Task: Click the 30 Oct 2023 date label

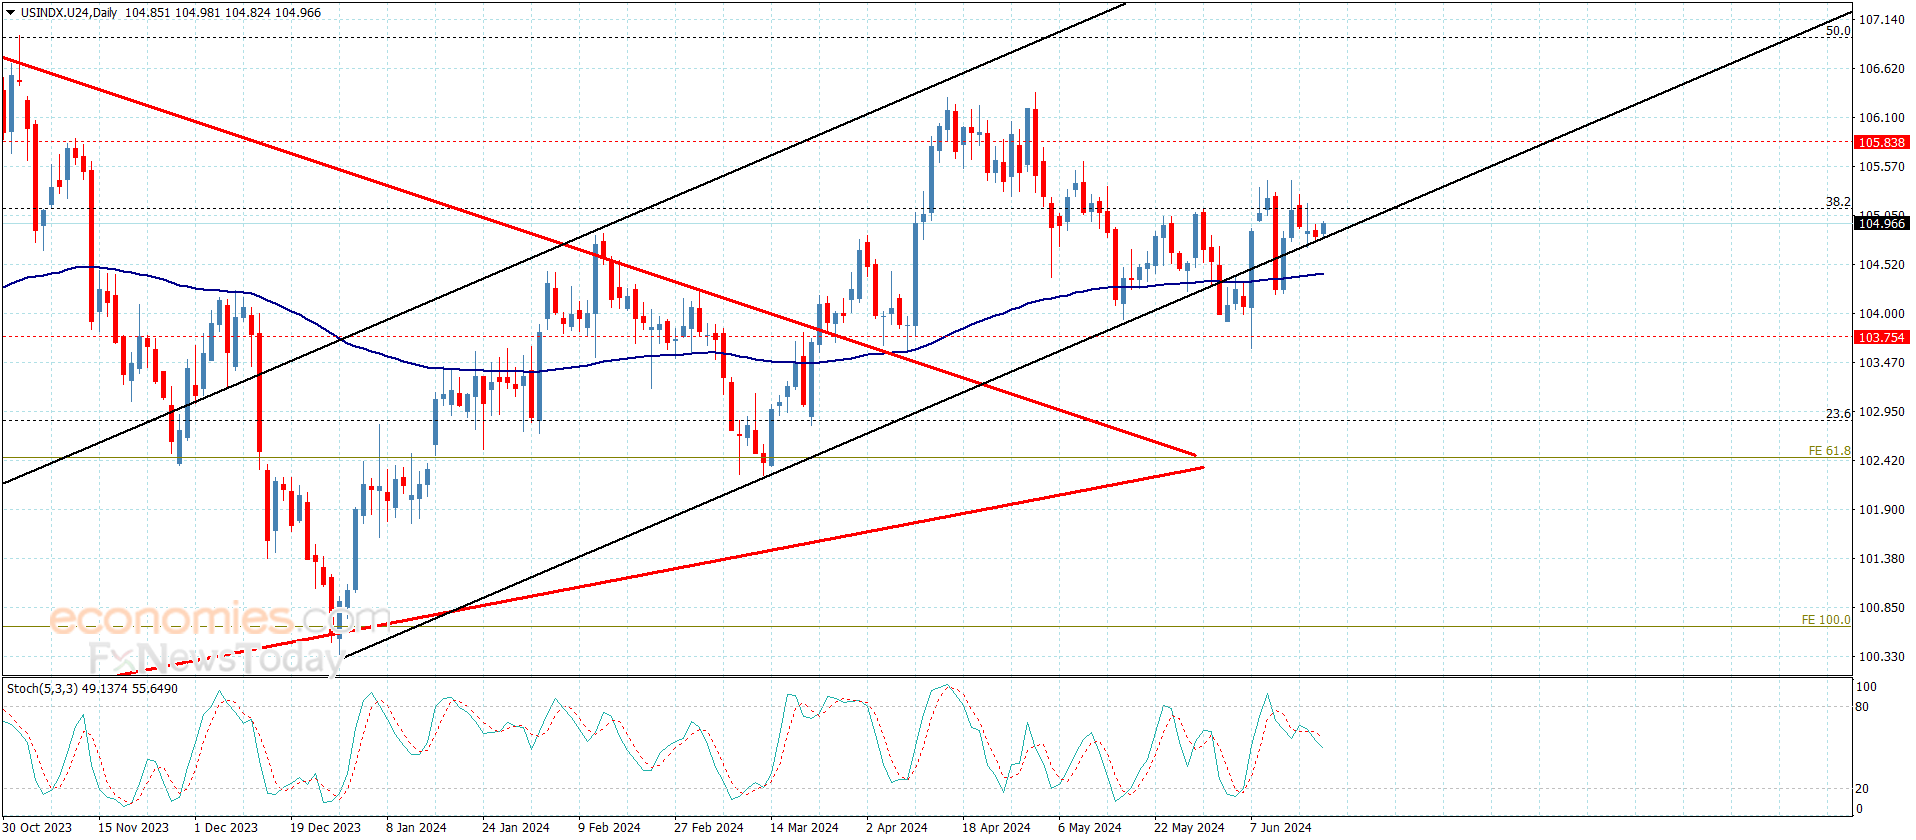Action: pyautogui.click(x=37, y=827)
